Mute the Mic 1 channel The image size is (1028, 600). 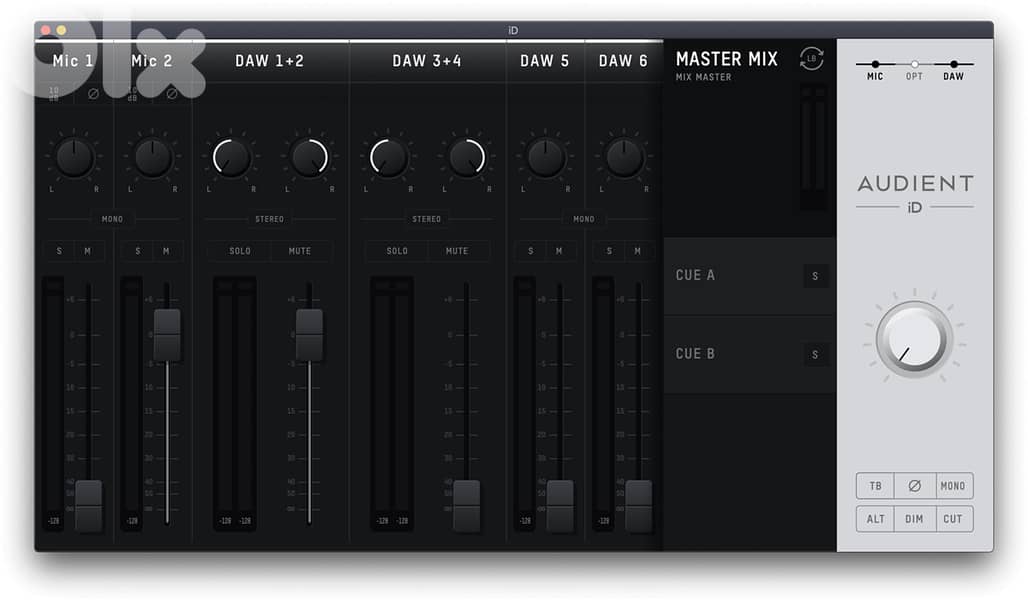coord(88,251)
